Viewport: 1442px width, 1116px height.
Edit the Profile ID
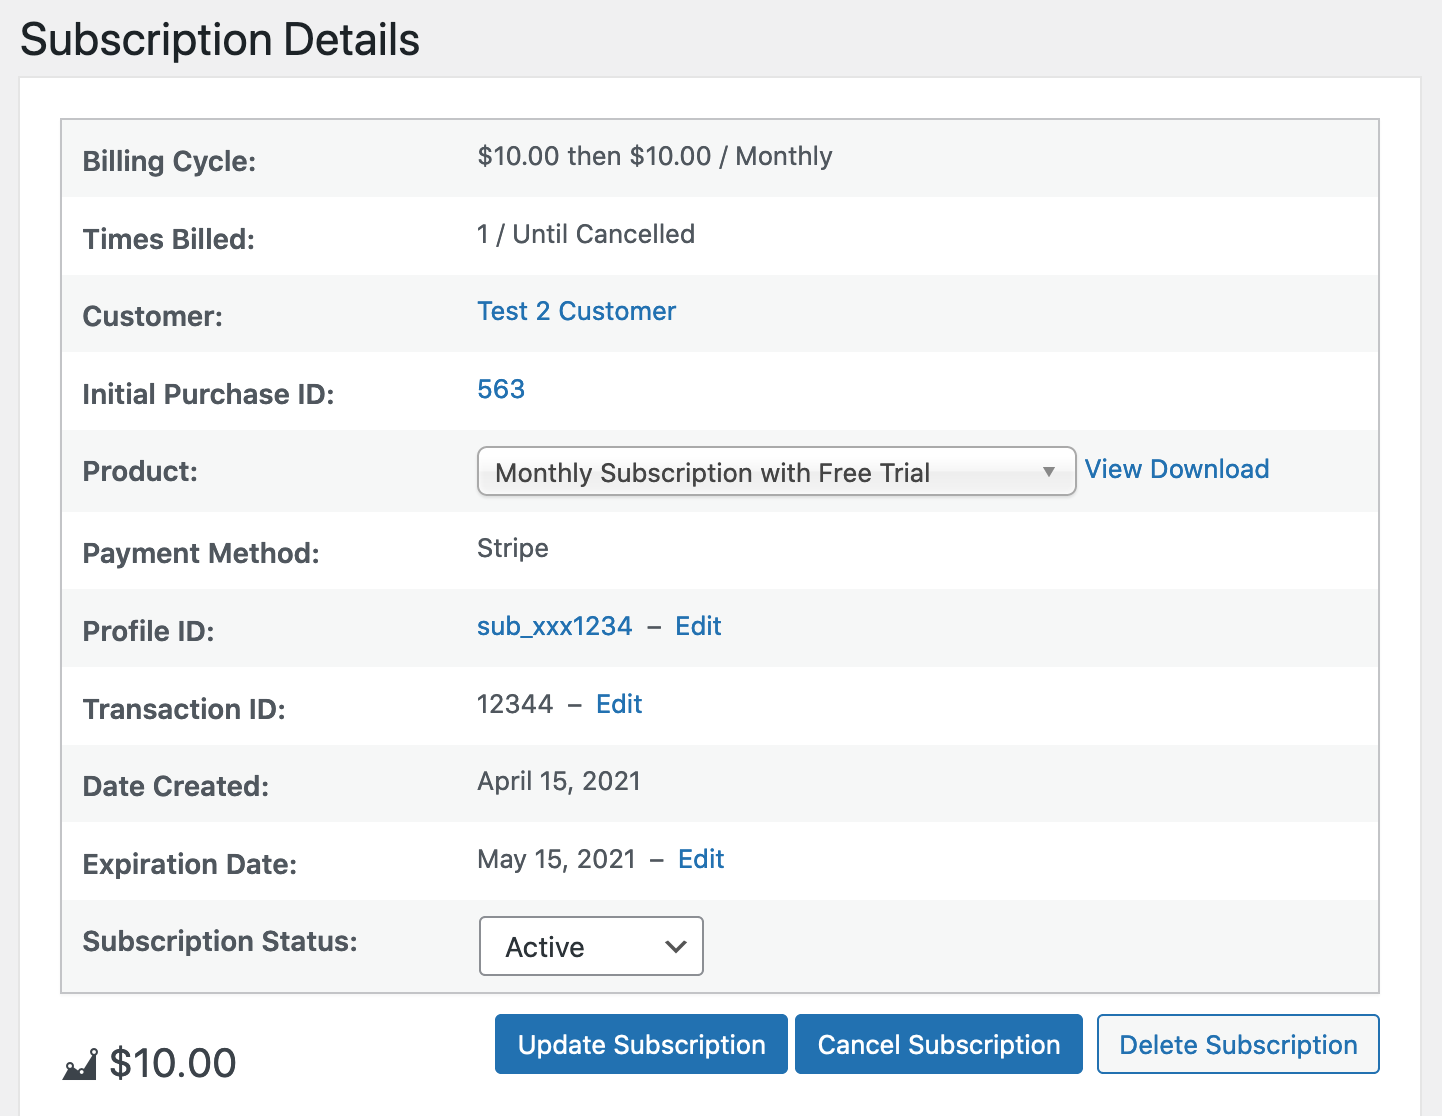[698, 627]
